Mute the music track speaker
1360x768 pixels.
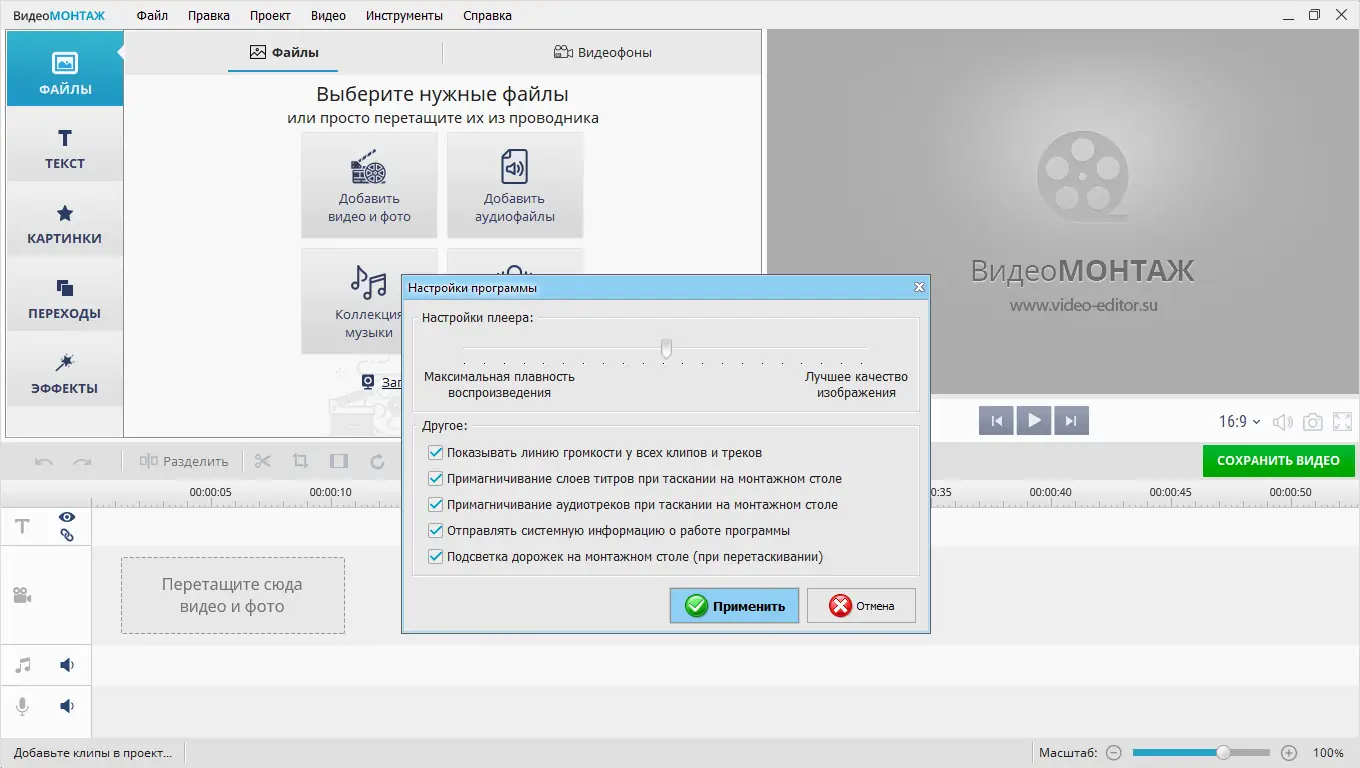pos(67,665)
